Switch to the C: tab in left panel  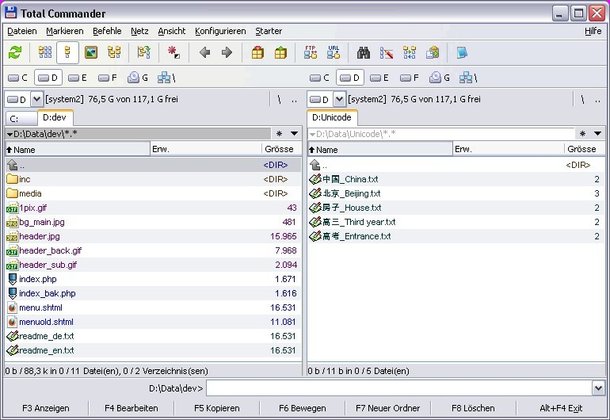[20, 118]
